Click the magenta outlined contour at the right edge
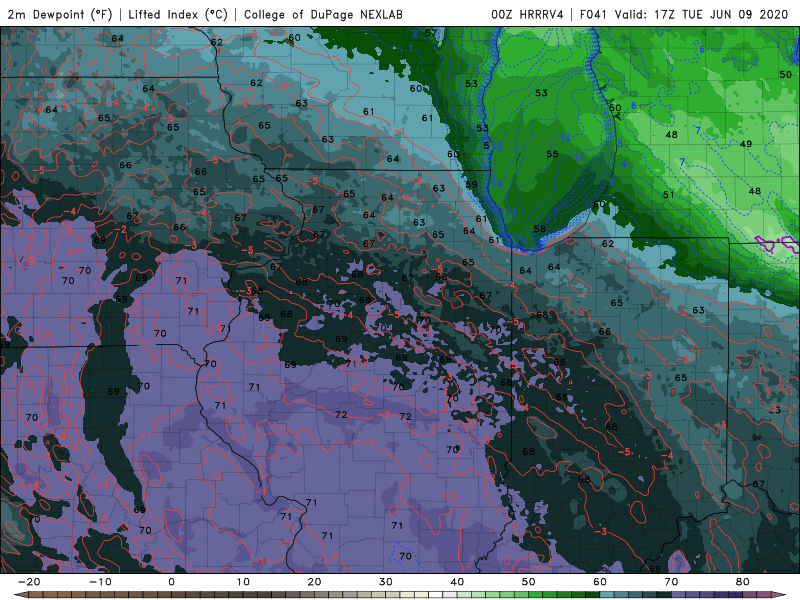Screen dimensions: 800x600 point(777,244)
